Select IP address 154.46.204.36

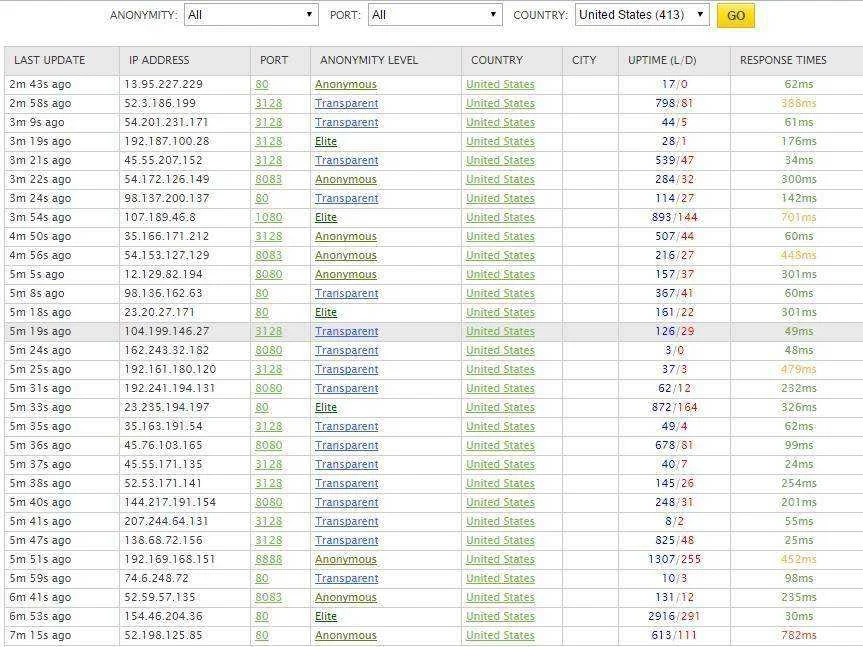point(163,616)
